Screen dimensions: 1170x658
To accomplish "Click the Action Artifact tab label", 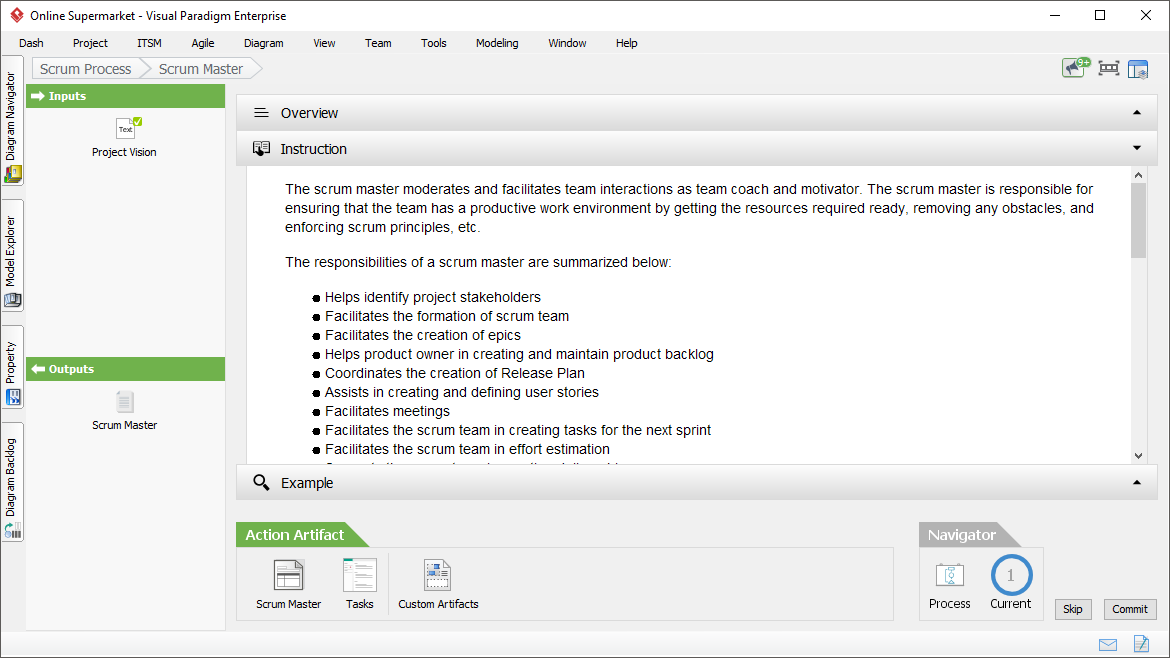I will coord(295,535).
